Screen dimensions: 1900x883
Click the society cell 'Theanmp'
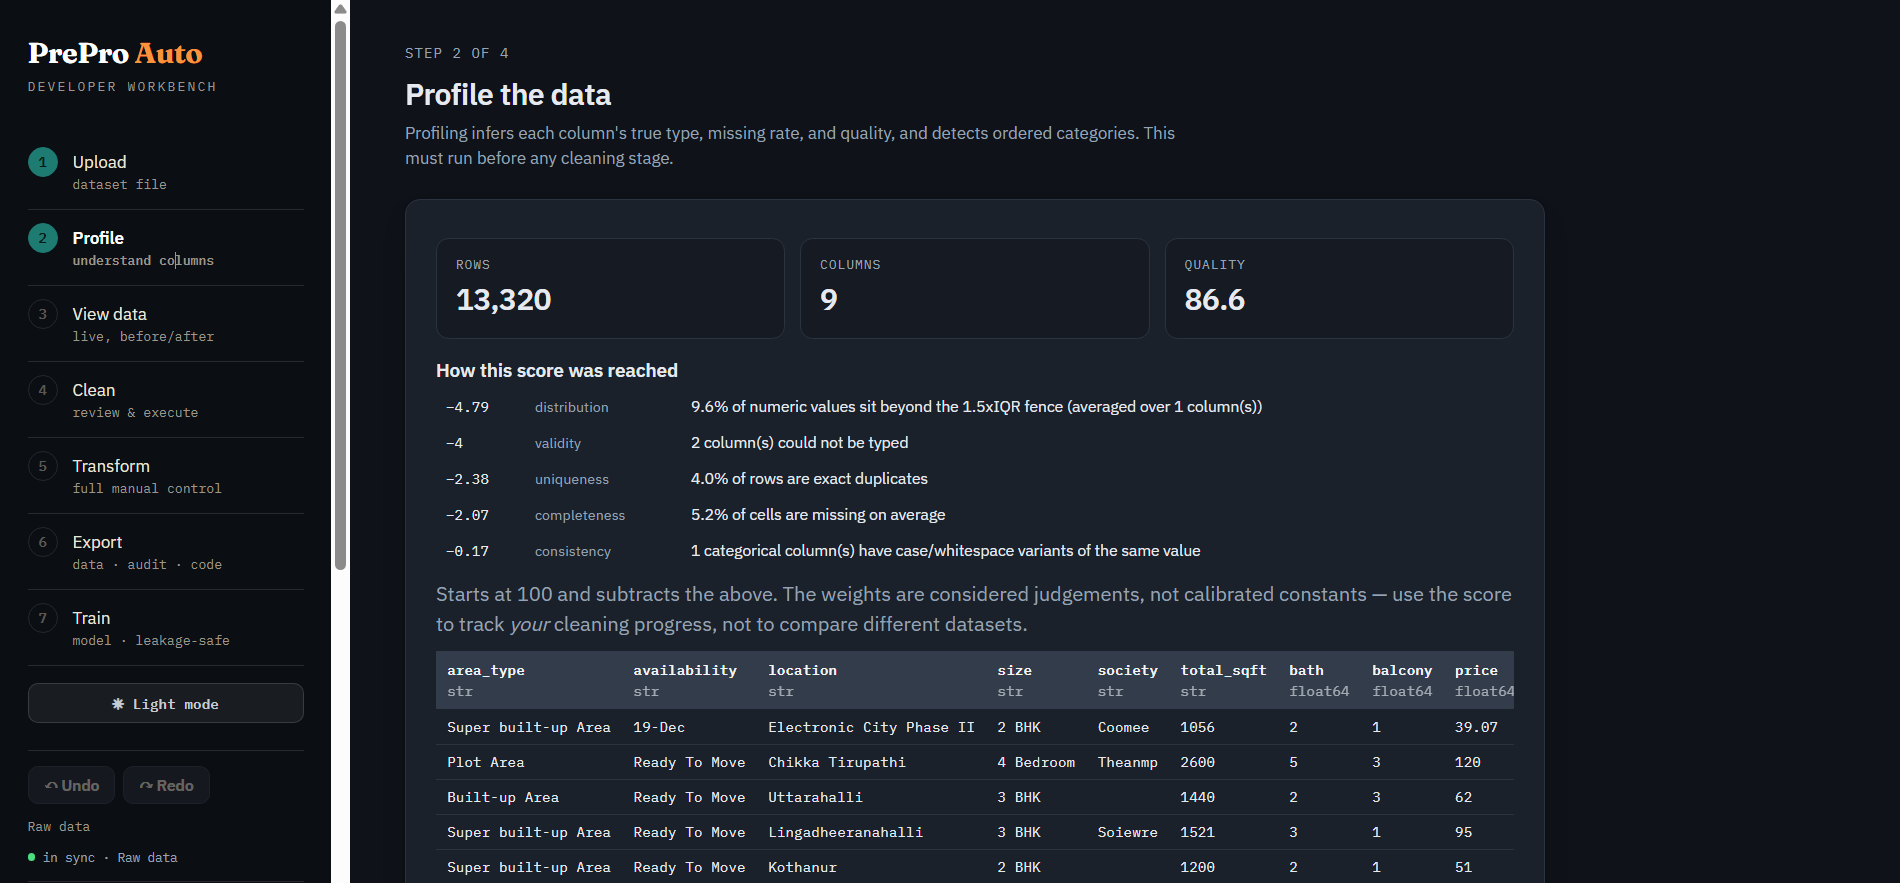(1128, 762)
